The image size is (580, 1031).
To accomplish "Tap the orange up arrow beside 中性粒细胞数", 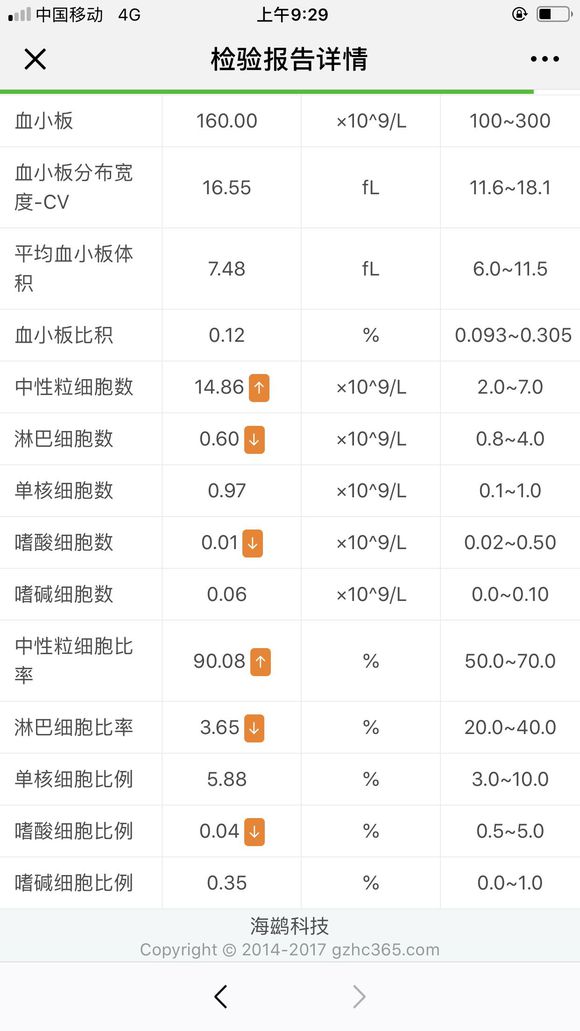I will 257,386.
